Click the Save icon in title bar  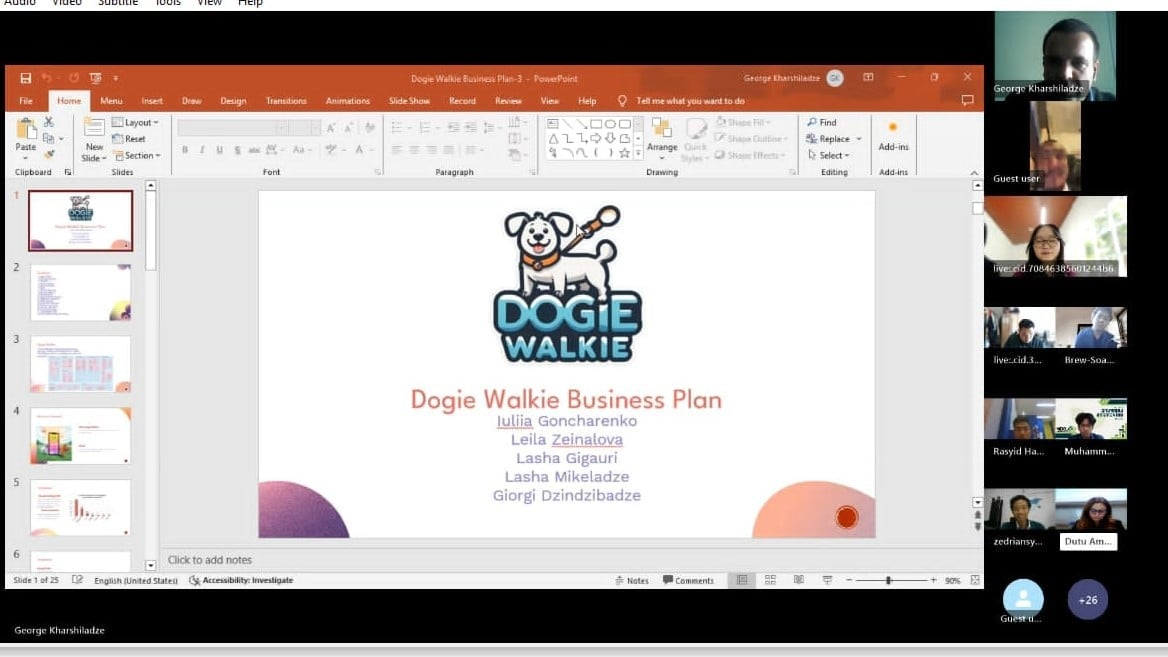tap(25, 78)
